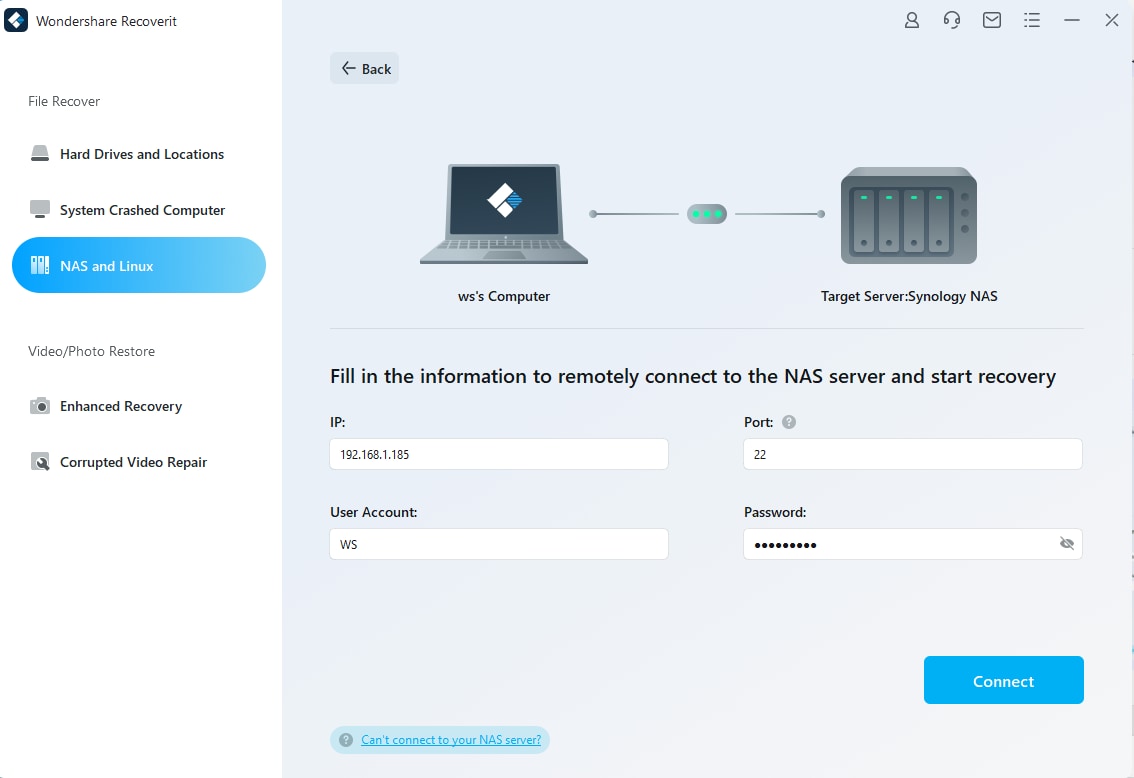Click the User Account input field
The image size is (1134, 778).
(x=499, y=544)
